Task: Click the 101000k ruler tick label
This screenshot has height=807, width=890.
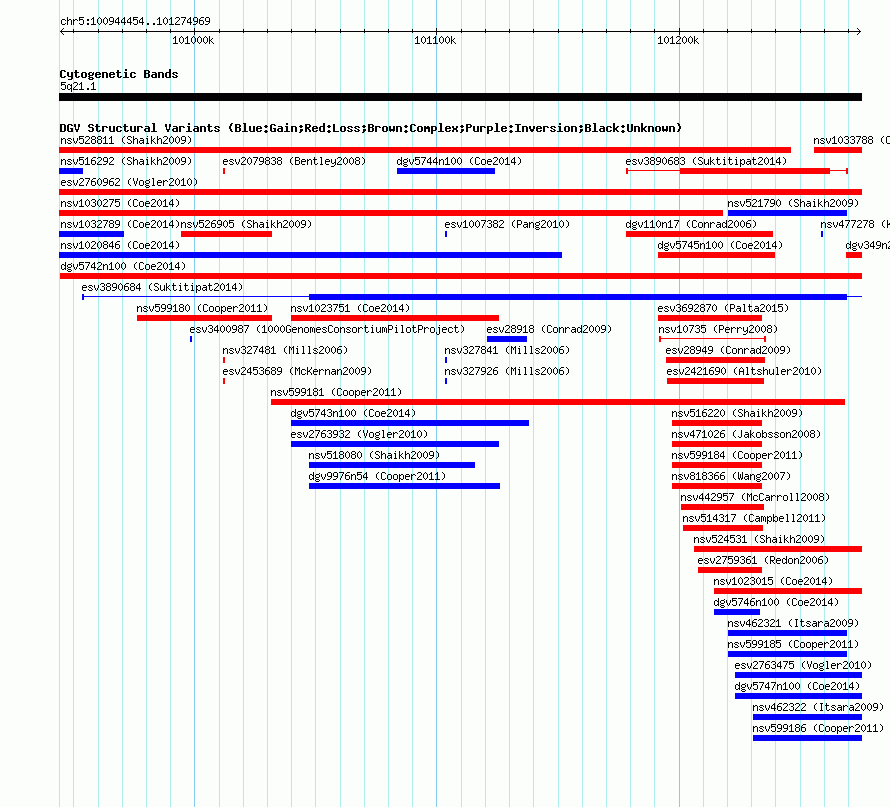Action: coord(193,40)
